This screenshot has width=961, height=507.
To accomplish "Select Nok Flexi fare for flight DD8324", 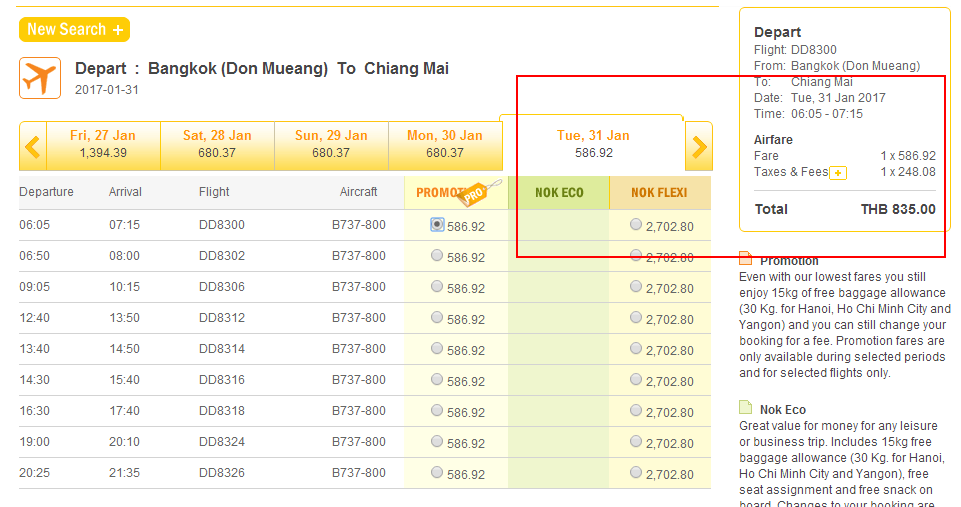I will tap(636, 441).
